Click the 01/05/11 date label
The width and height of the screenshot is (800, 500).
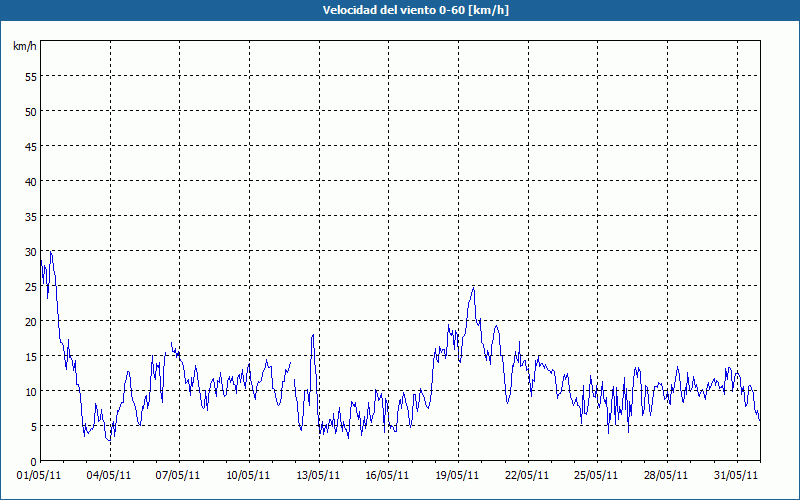[39, 475]
